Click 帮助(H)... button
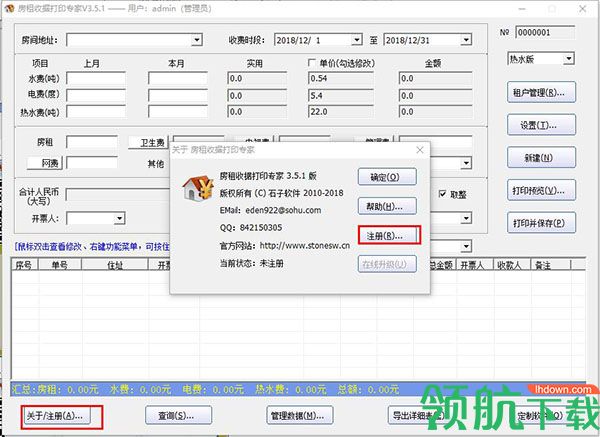 pos(387,206)
